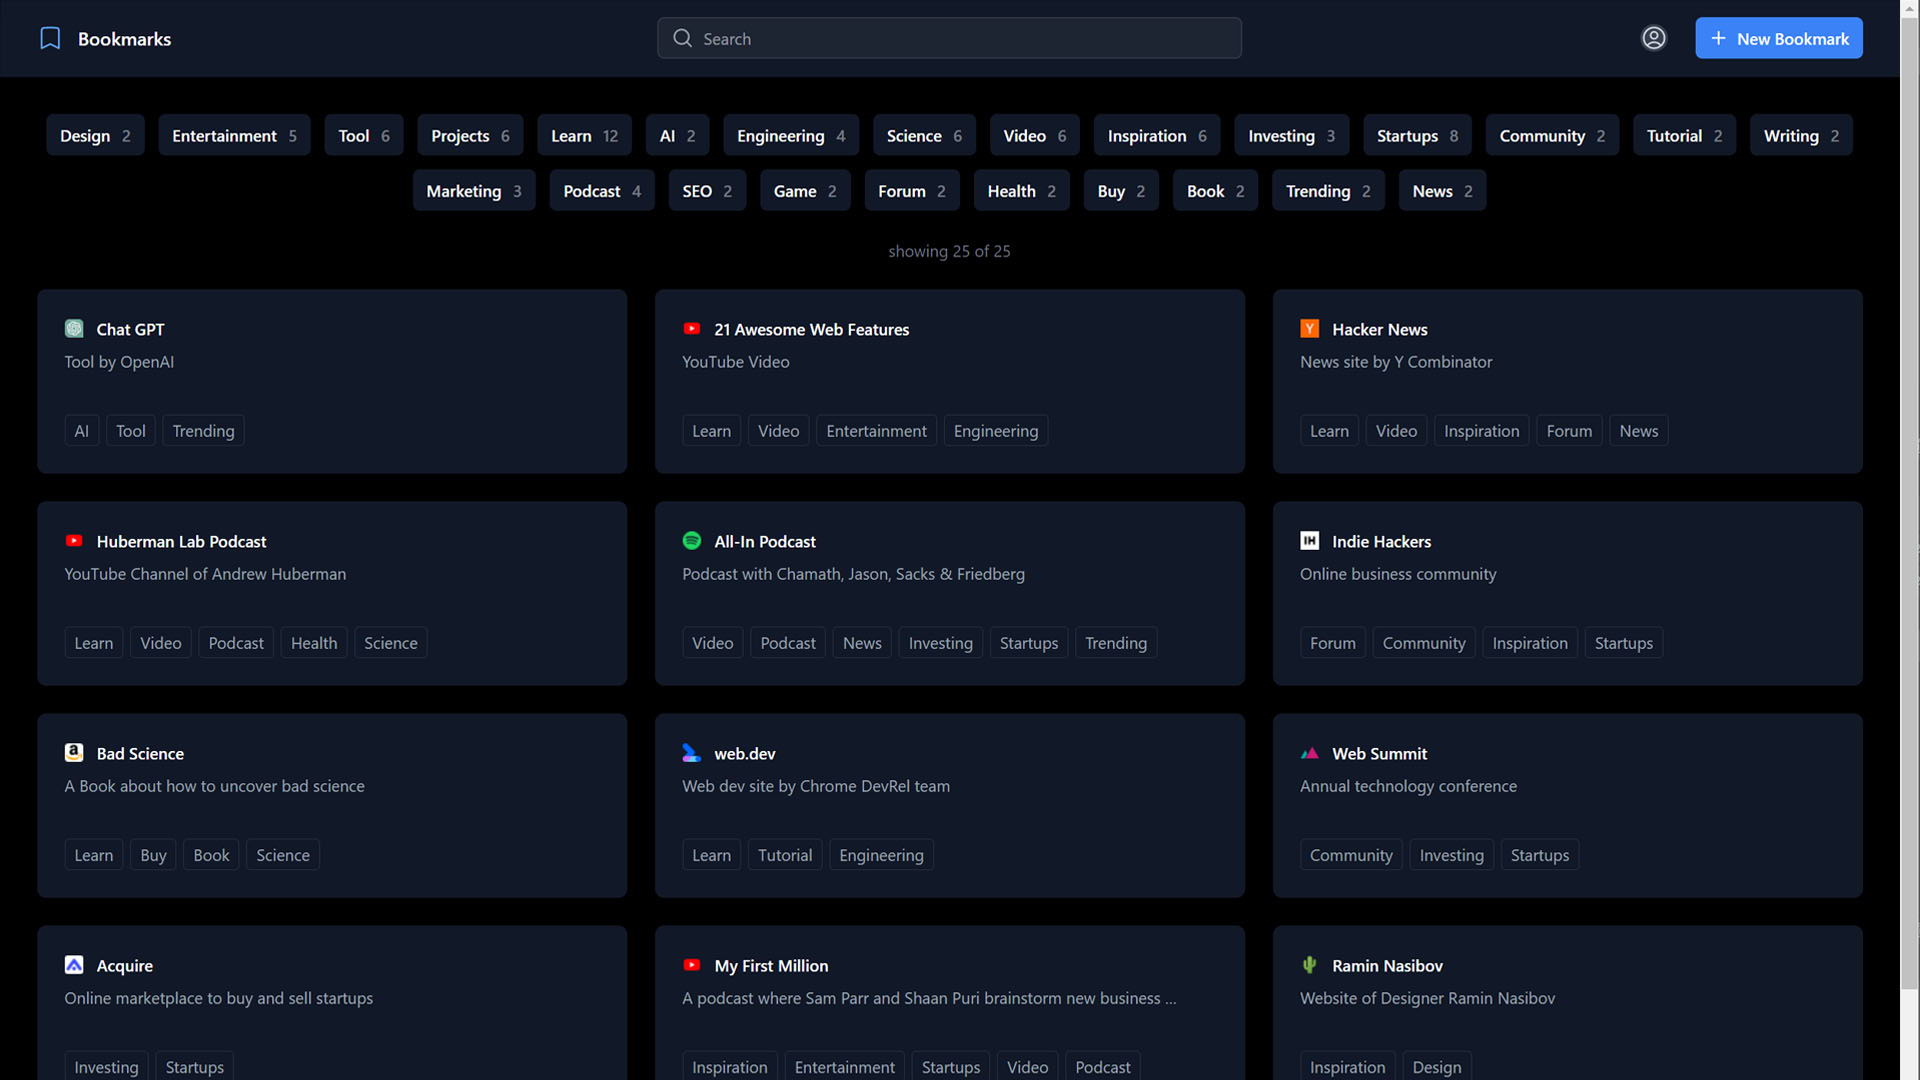Click YouTube icon beside Huberman Lab Podcast
Screen dimensions: 1920x1080
click(x=74, y=541)
